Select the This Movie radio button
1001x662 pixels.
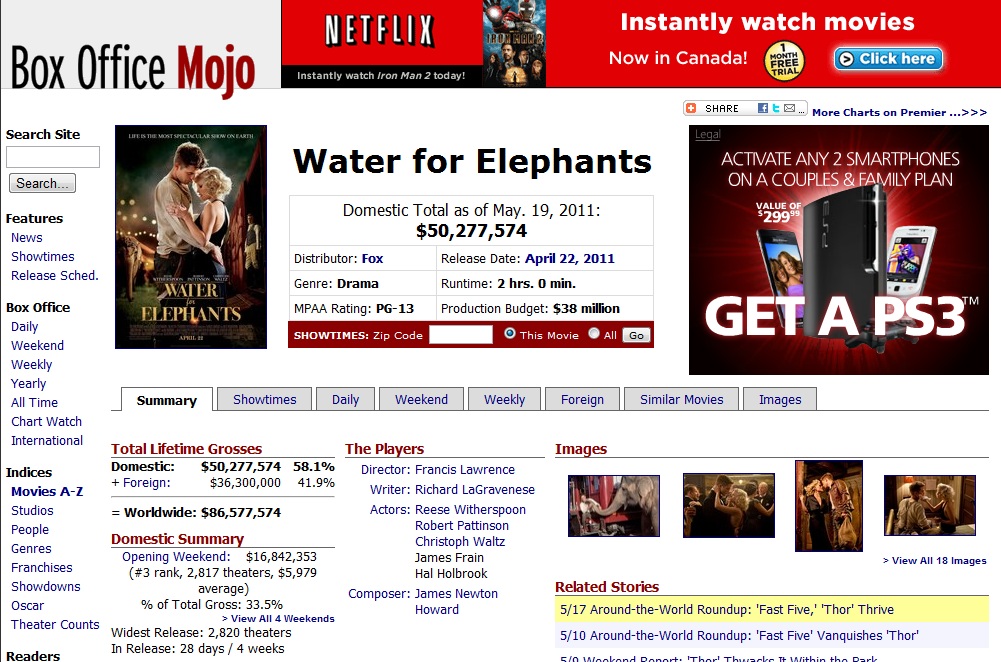tap(510, 334)
